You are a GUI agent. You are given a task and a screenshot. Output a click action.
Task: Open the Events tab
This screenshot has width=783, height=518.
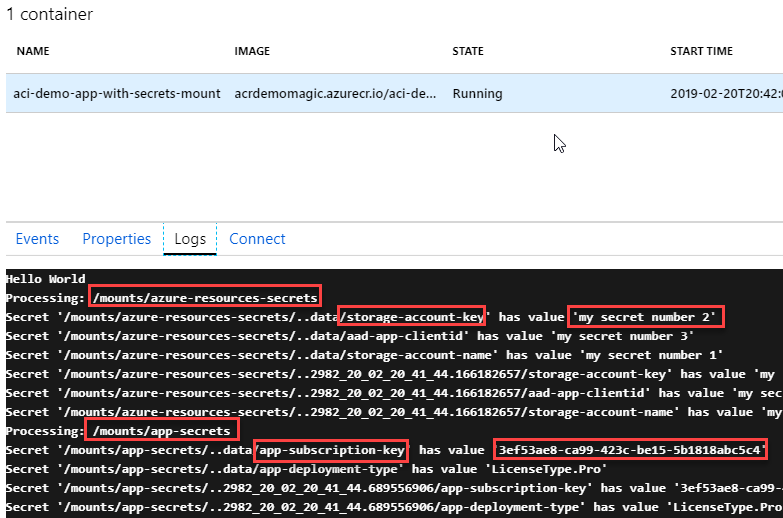click(x=37, y=239)
